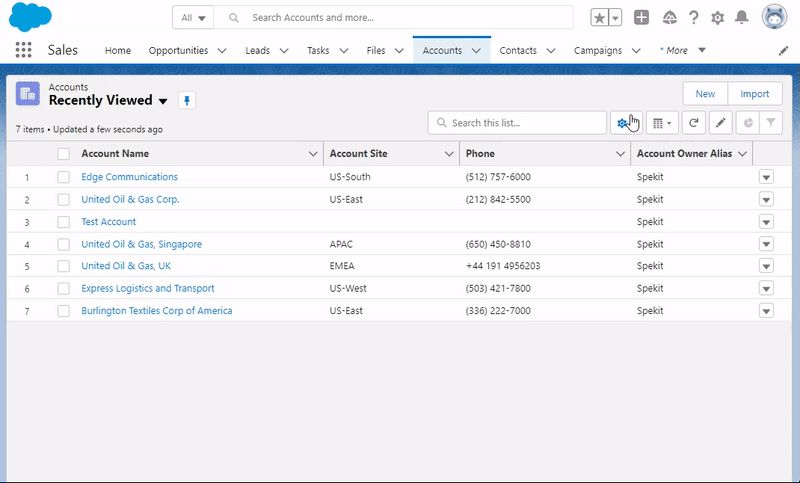Switch to the Tasks tab
This screenshot has height=483, width=800.
(318, 50)
